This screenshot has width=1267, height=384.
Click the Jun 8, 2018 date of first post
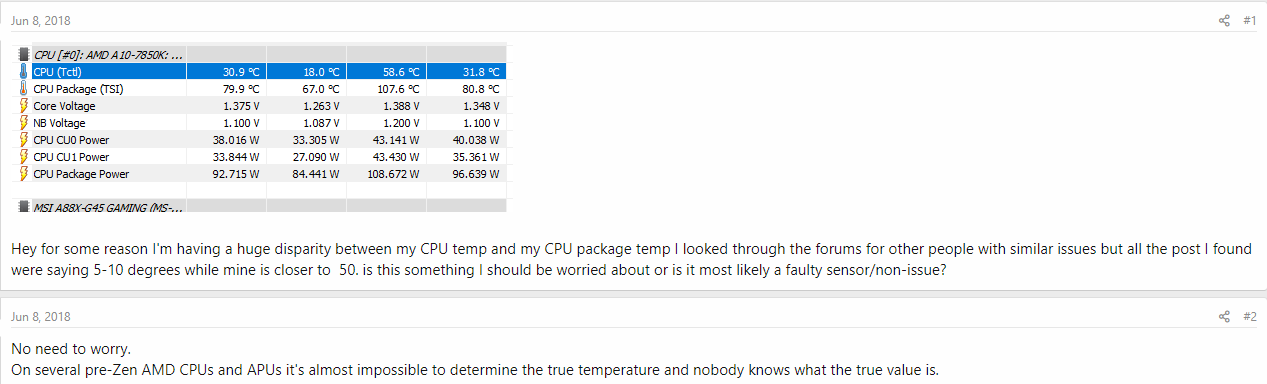(41, 21)
